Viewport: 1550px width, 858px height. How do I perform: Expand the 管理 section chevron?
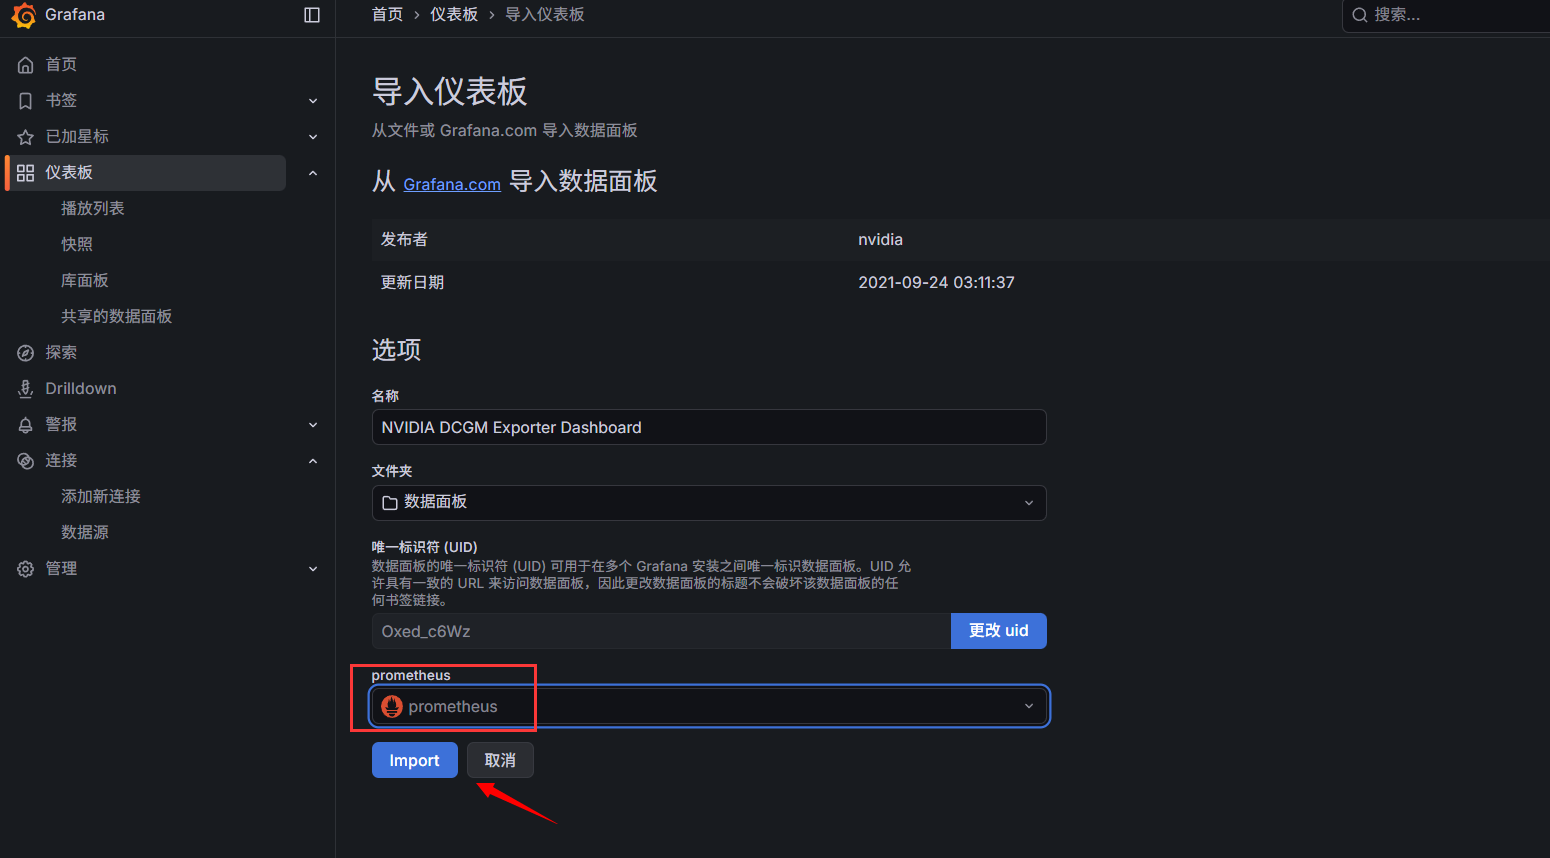click(x=313, y=569)
